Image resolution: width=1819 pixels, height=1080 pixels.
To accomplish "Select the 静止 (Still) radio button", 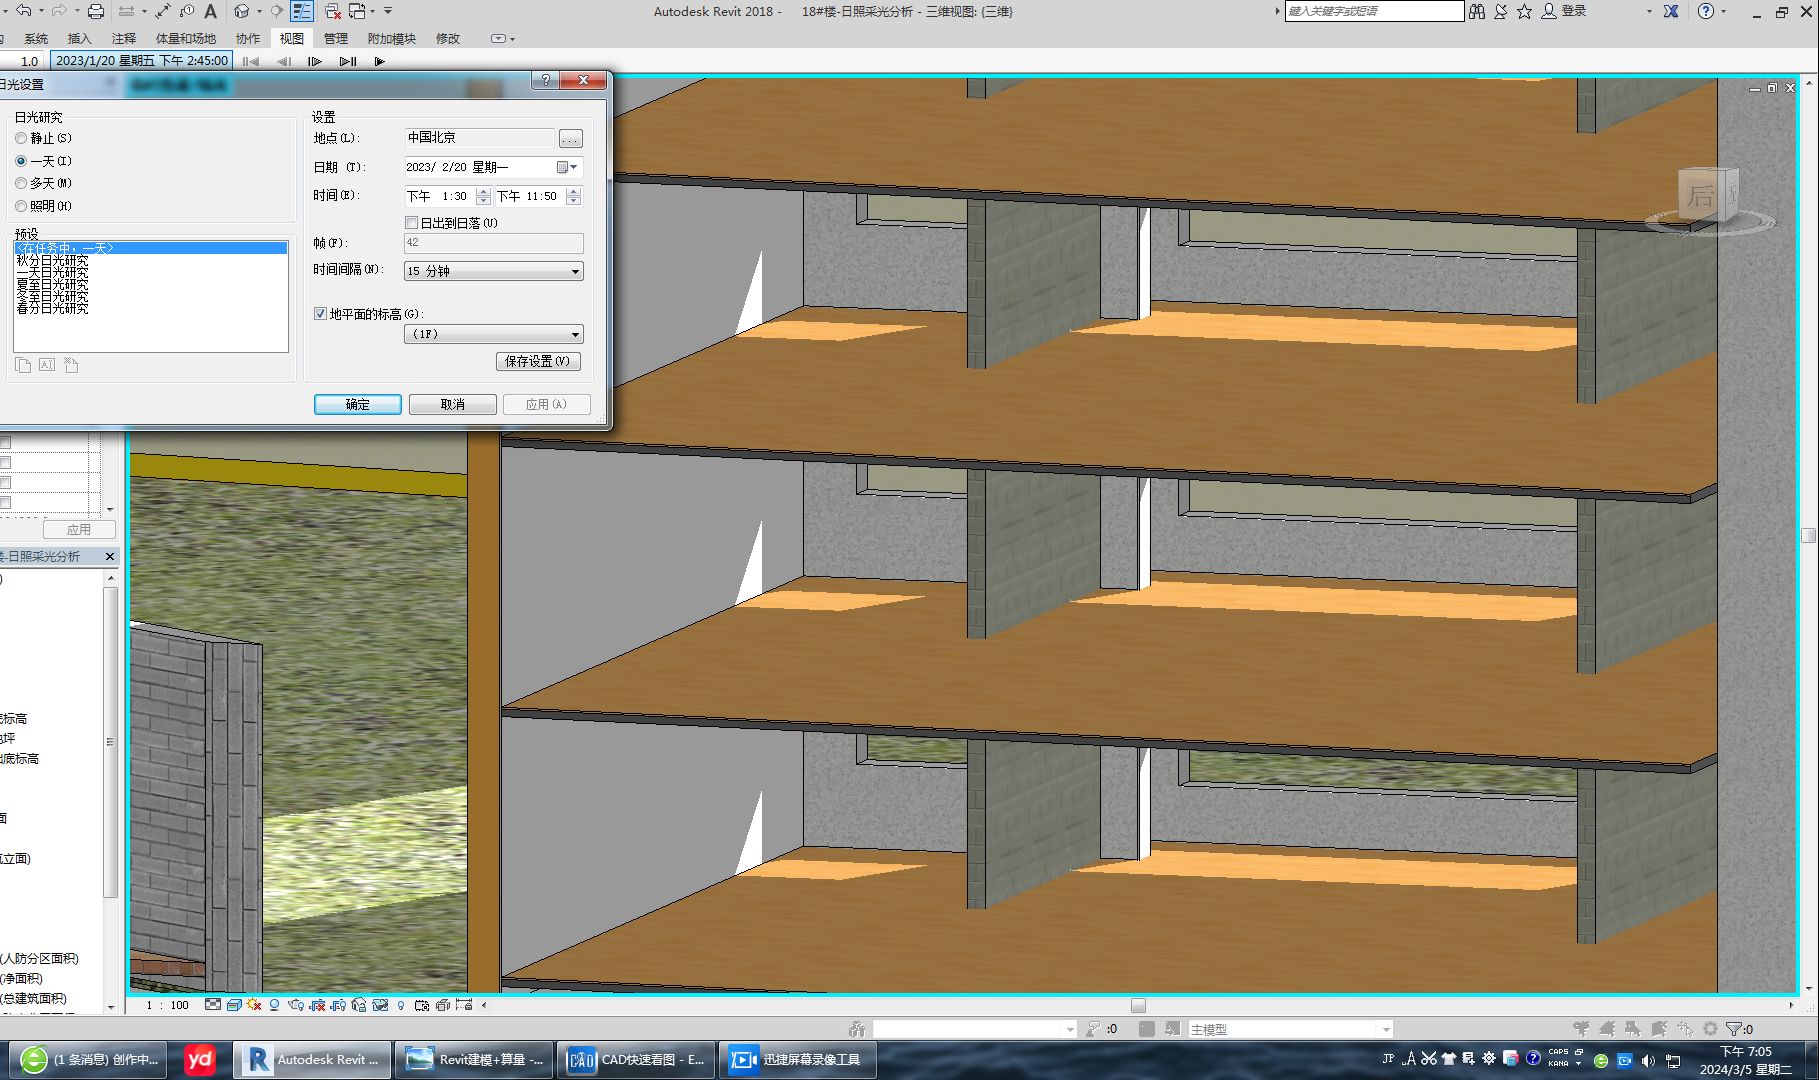I will pyautogui.click(x=21, y=138).
